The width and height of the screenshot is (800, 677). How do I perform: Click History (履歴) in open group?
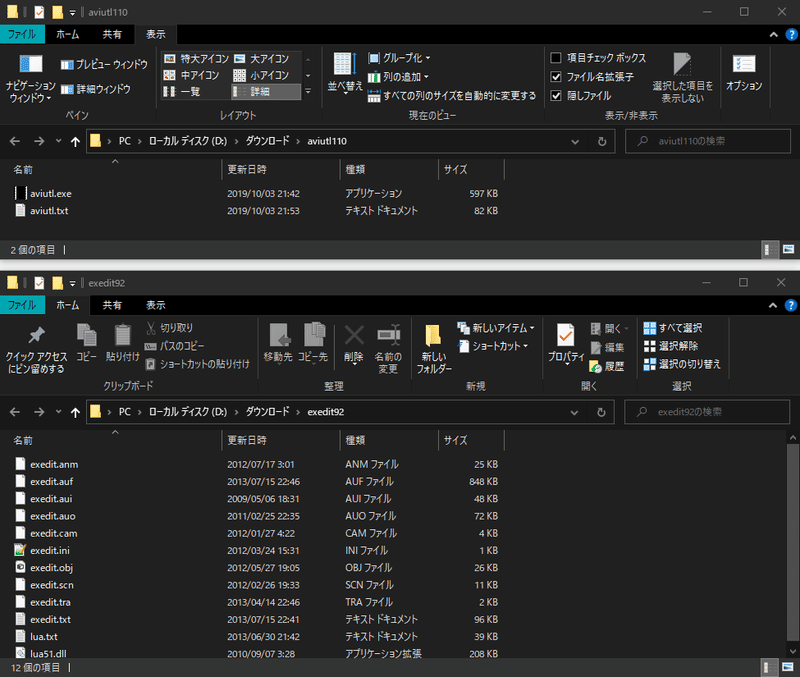pos(607,366)
